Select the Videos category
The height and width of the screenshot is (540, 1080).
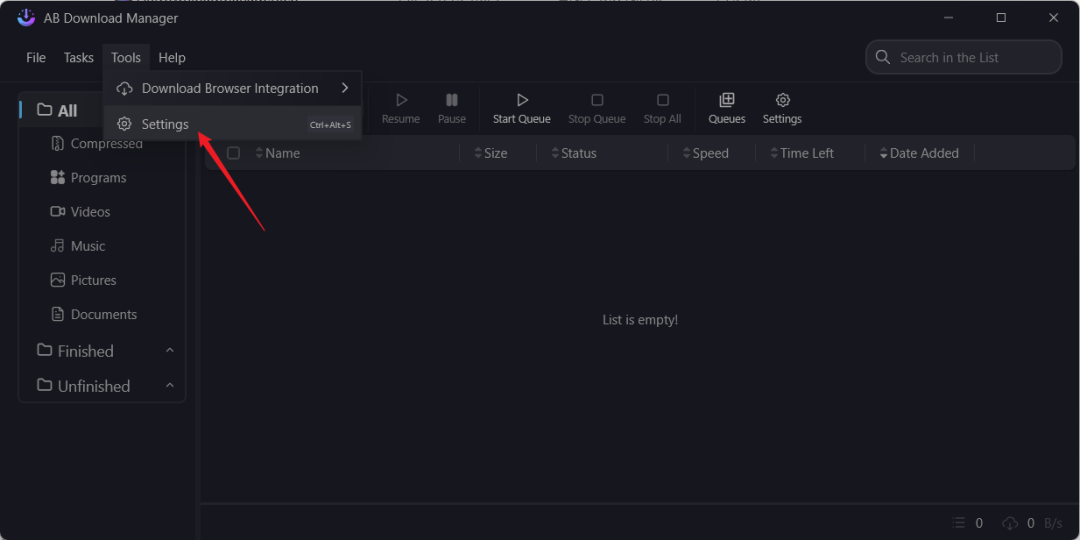click(x=102, y=211)
